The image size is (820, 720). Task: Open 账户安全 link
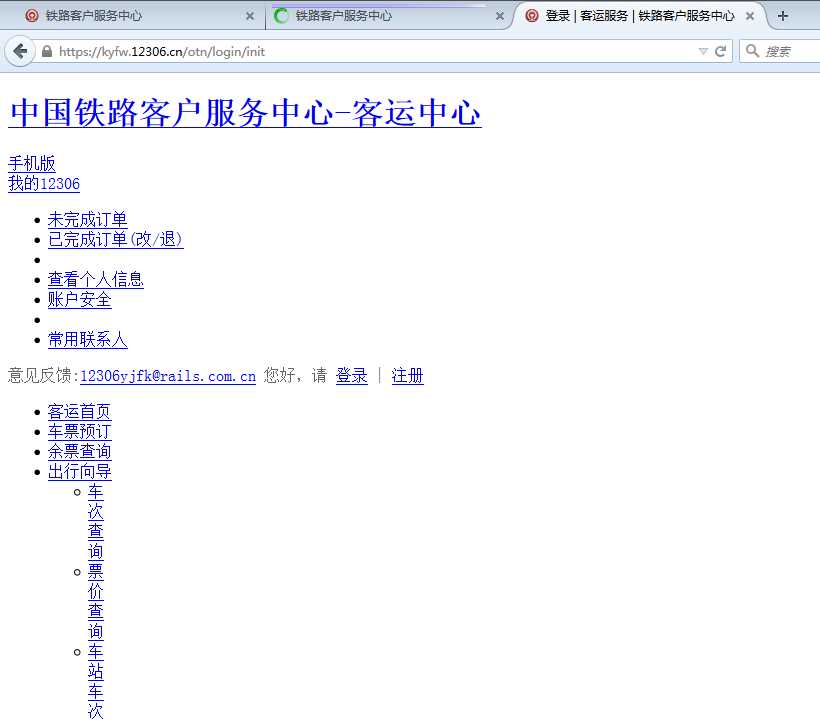pyautogui.click(x=79, y=300)
